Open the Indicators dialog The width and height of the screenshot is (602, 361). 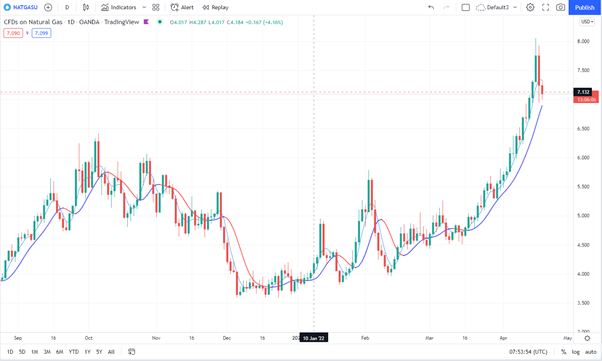click(x=119, y=7)
